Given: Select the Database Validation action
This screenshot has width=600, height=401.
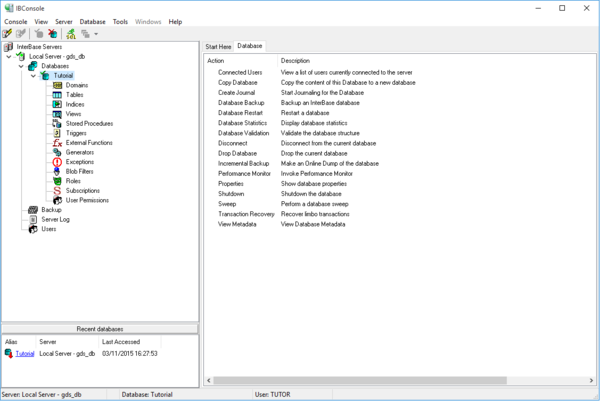Looking at the screenshot, I should click(x=243, y=133).
